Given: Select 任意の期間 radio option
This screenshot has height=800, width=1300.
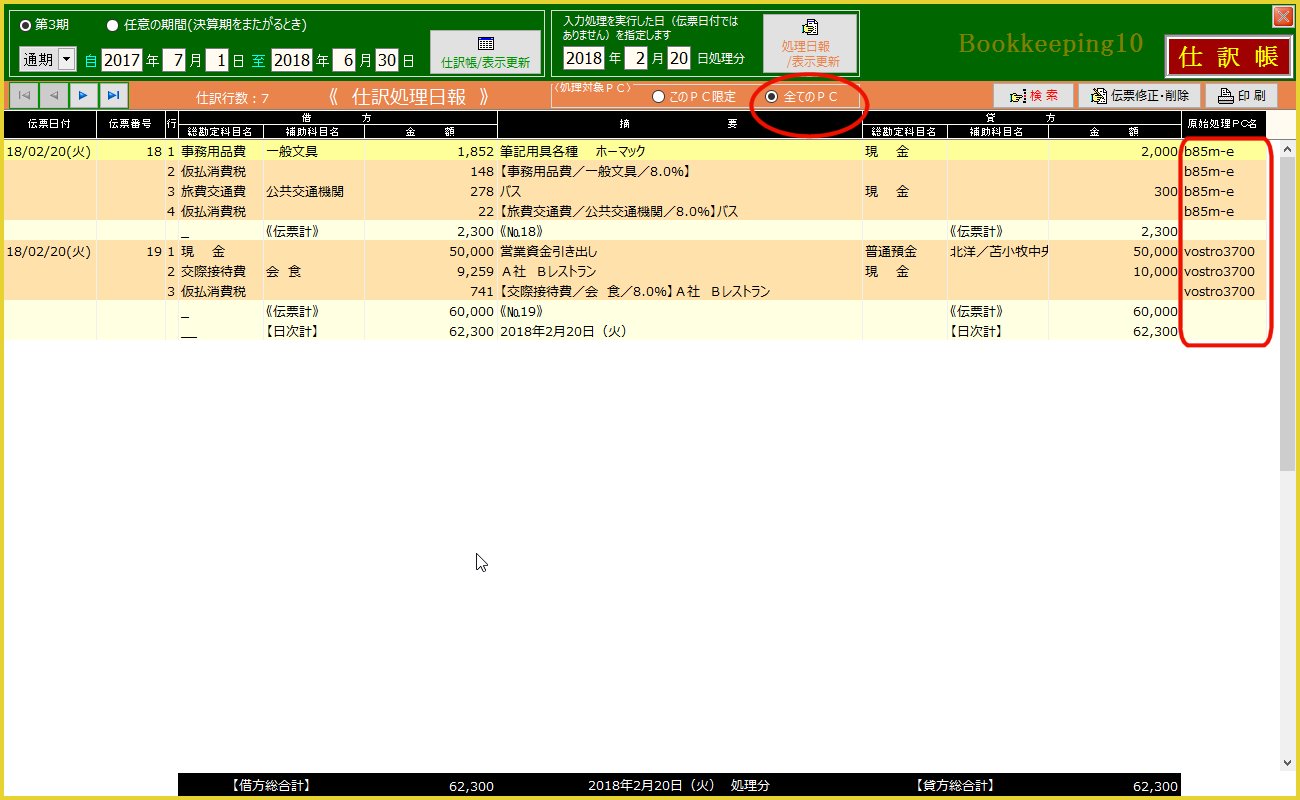Looking at the screenshot, I should (113, 25).
